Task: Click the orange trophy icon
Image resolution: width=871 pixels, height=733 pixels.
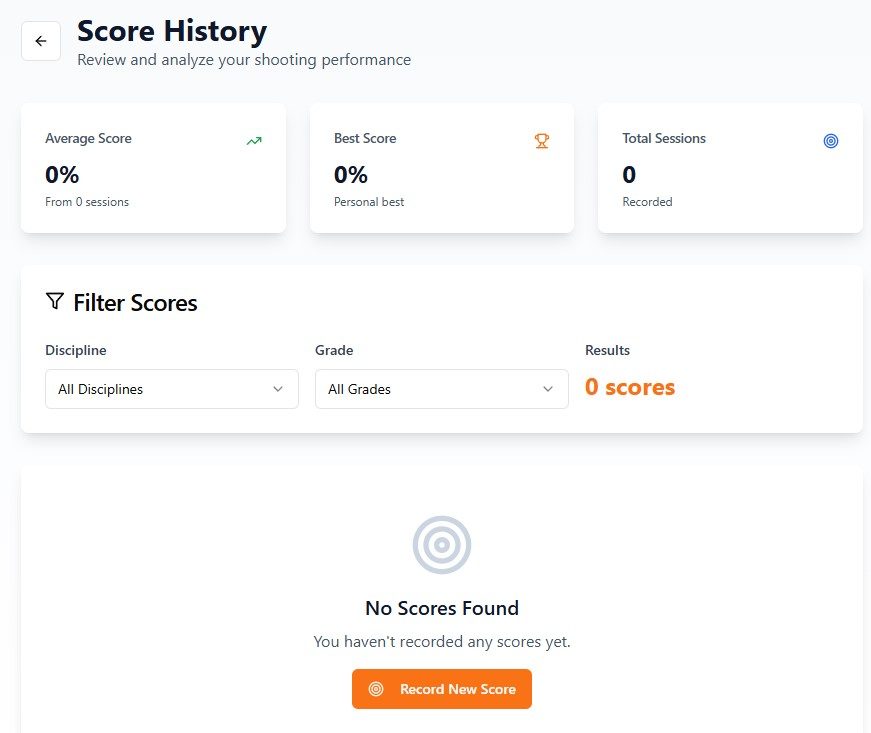Action: (542, 141)
